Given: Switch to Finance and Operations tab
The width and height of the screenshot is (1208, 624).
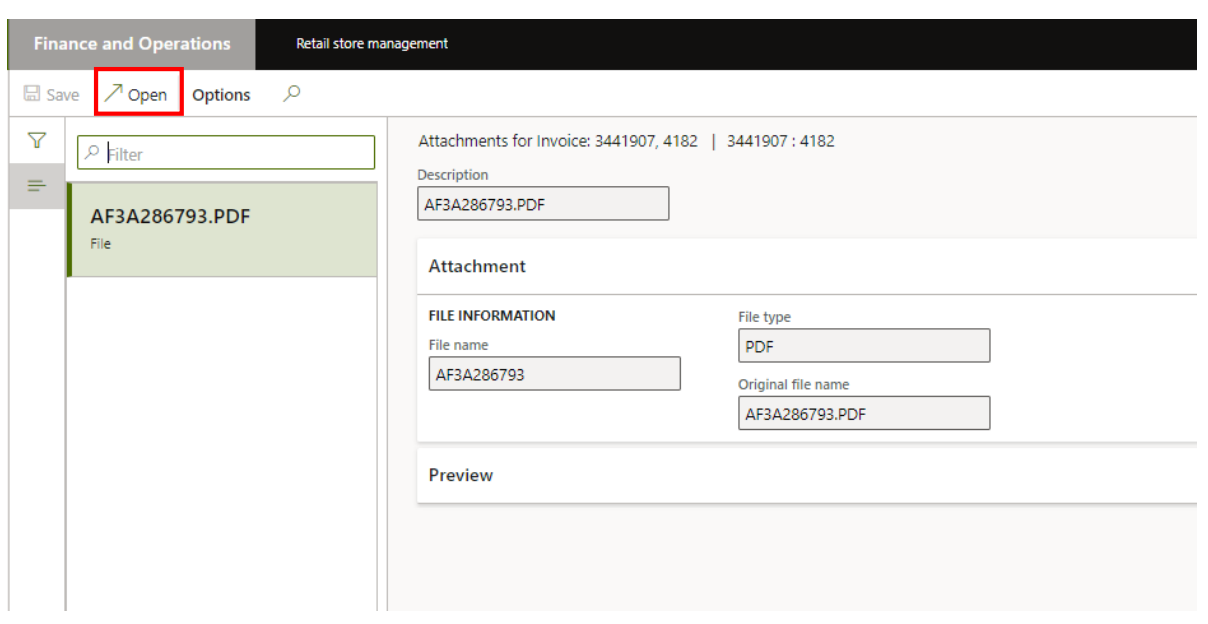Looking at the screenshot, I should 132,44.
